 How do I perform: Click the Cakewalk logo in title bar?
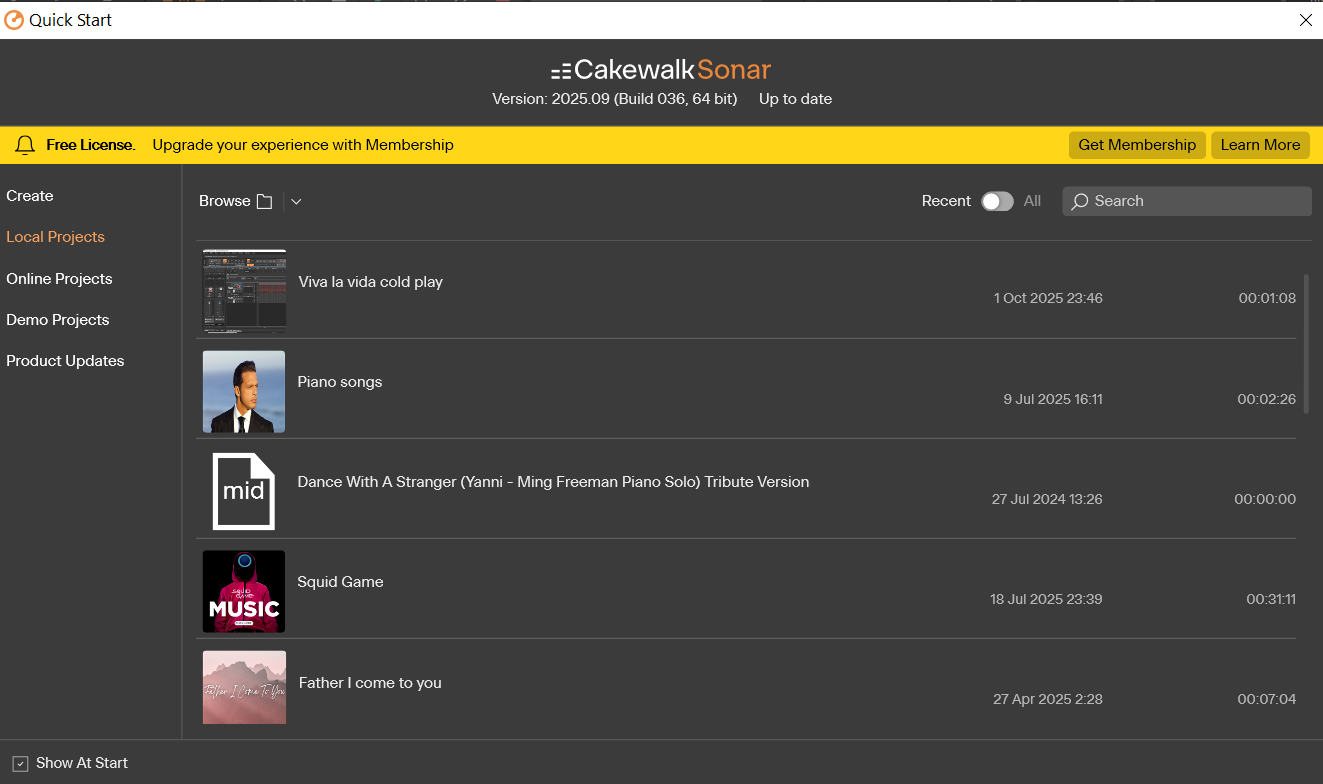[x=14, y=20]
